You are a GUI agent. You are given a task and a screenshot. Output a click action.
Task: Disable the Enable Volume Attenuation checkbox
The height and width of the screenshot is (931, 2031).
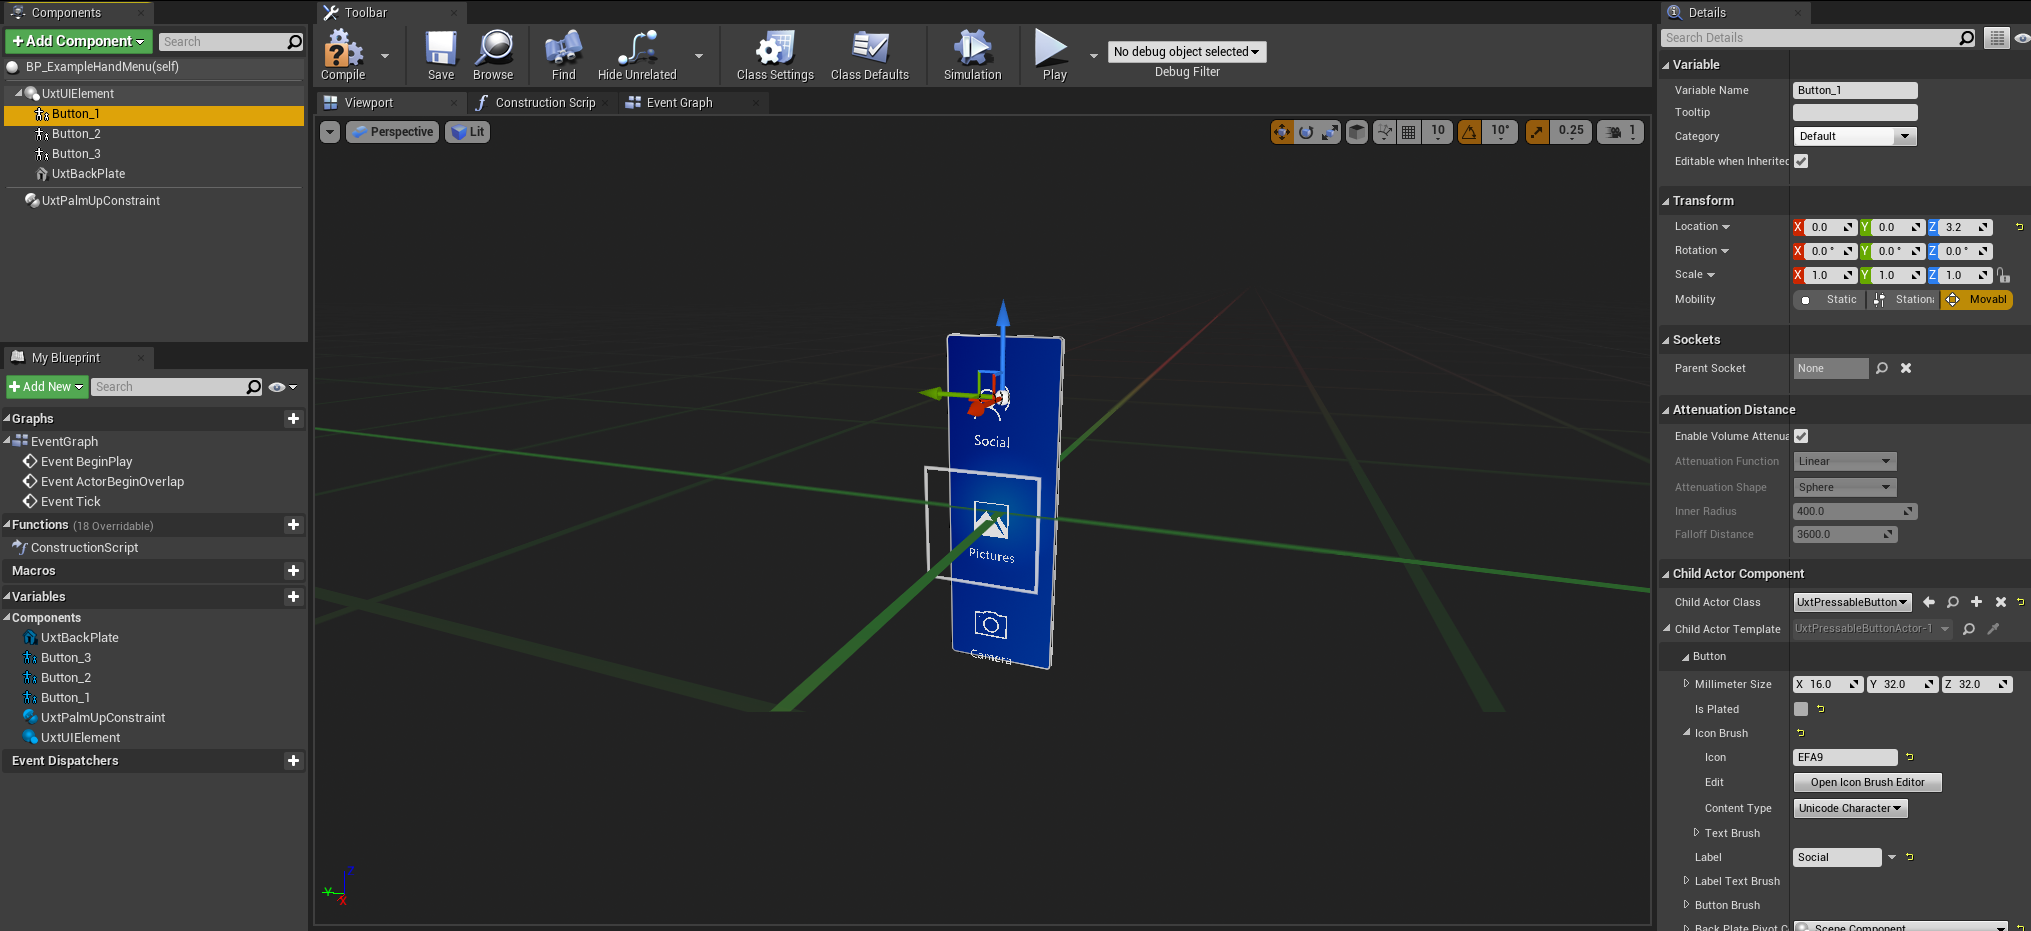[x=1801, y=436]
